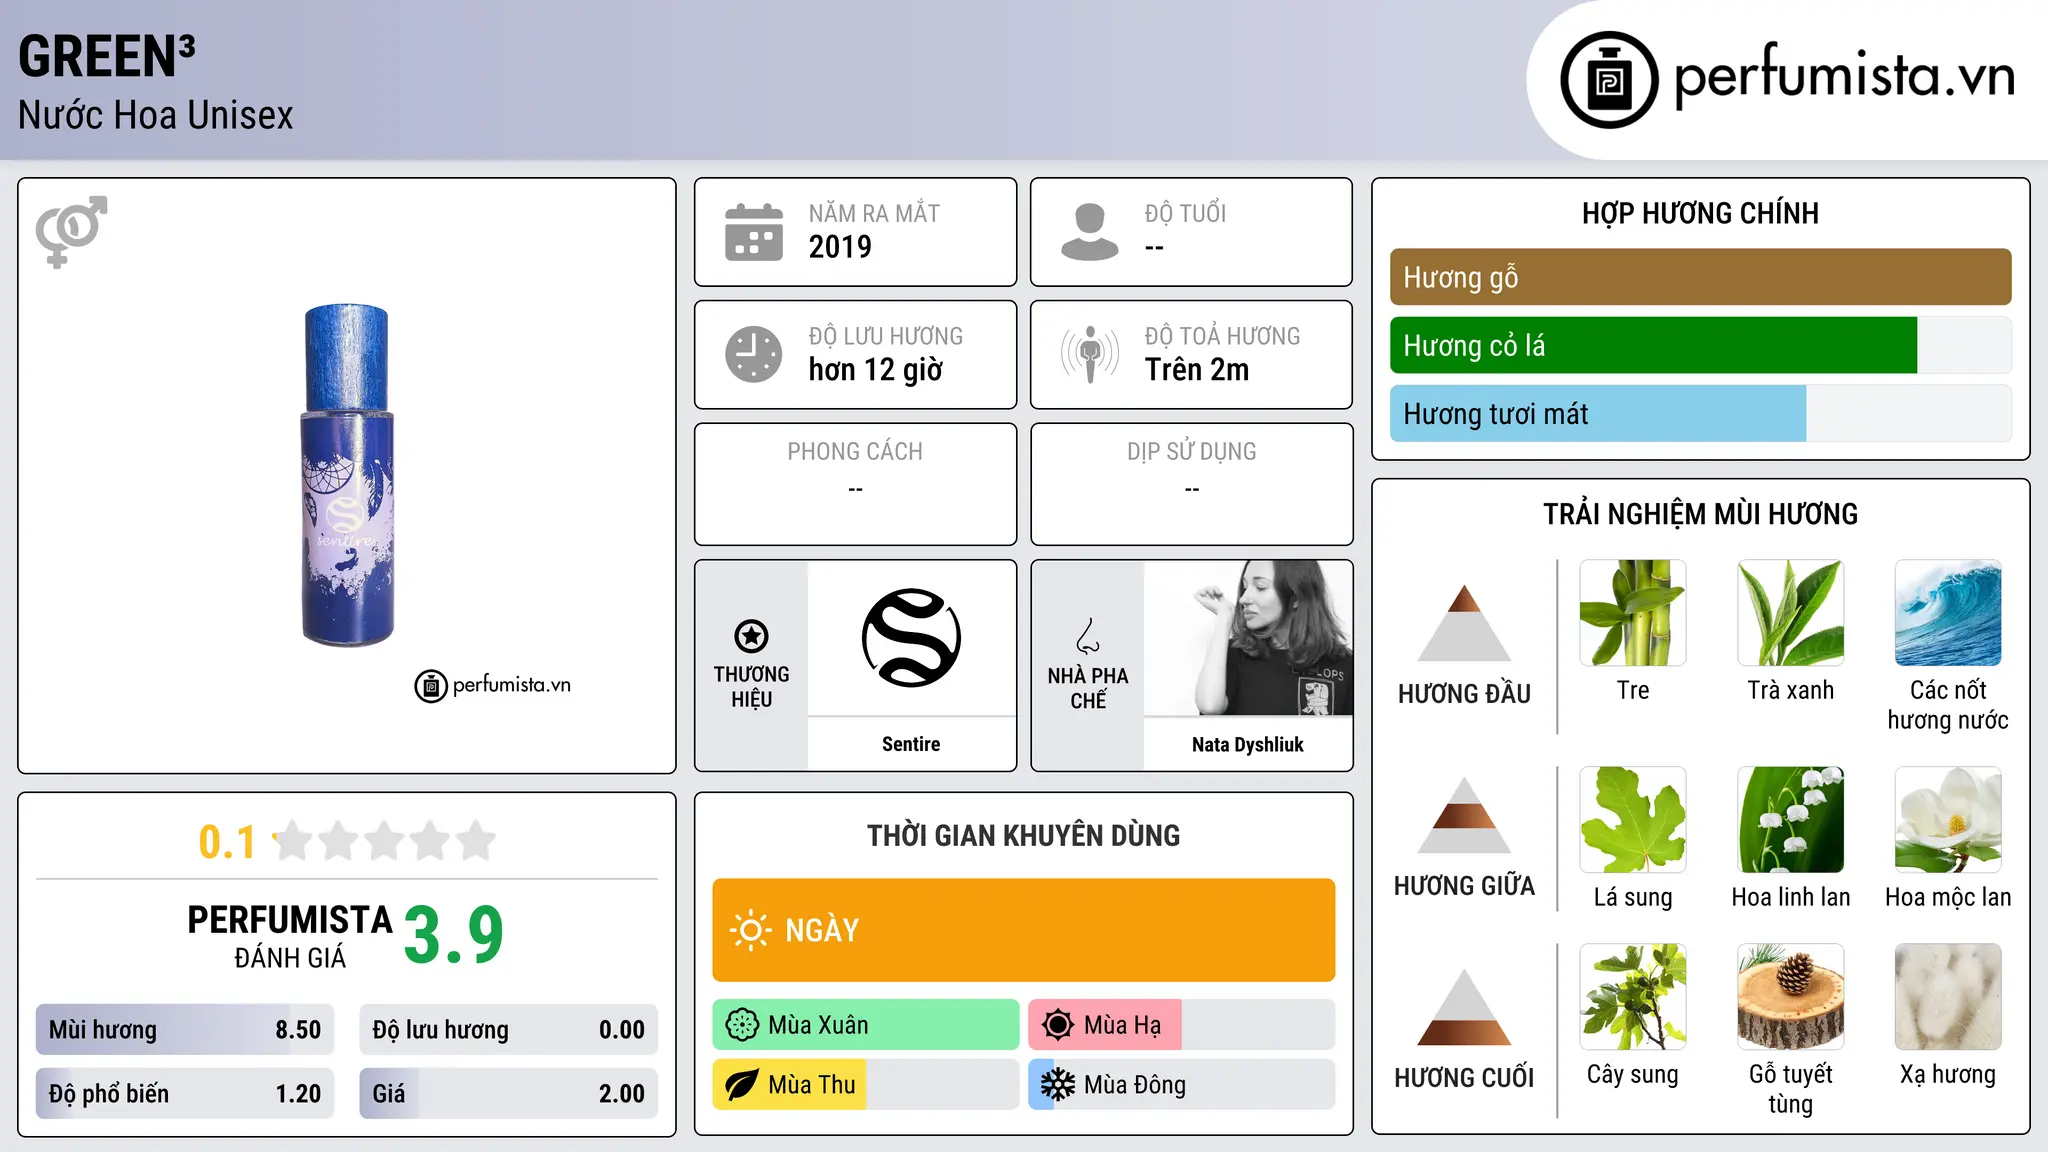Click the leaf icon for Mùa Thu
Viewport: 2048px width, 1152px height.
click(742, 1085)
